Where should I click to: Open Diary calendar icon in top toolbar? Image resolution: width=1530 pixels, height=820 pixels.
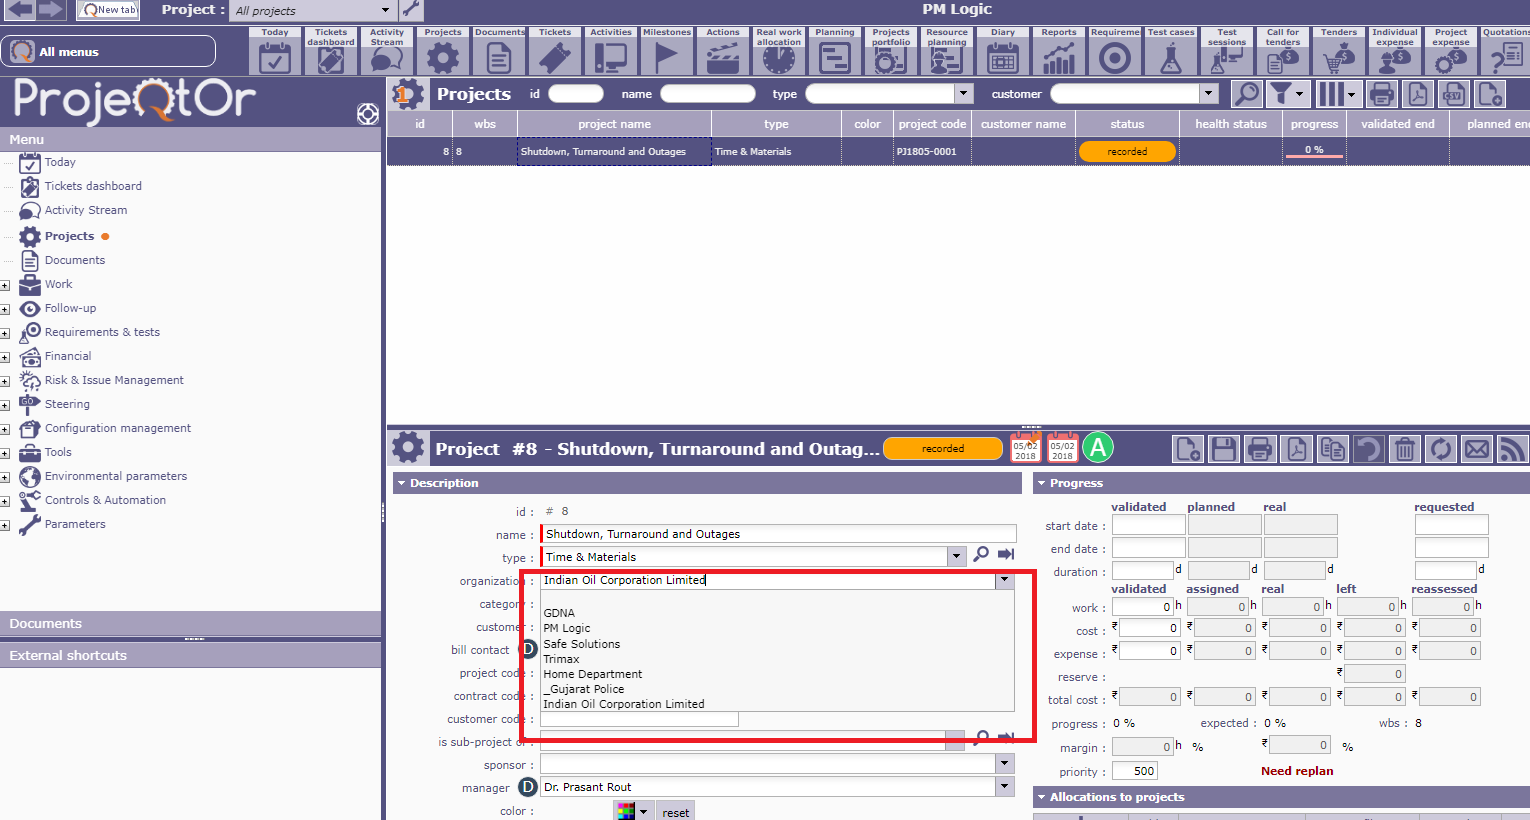coord(1002,52)
